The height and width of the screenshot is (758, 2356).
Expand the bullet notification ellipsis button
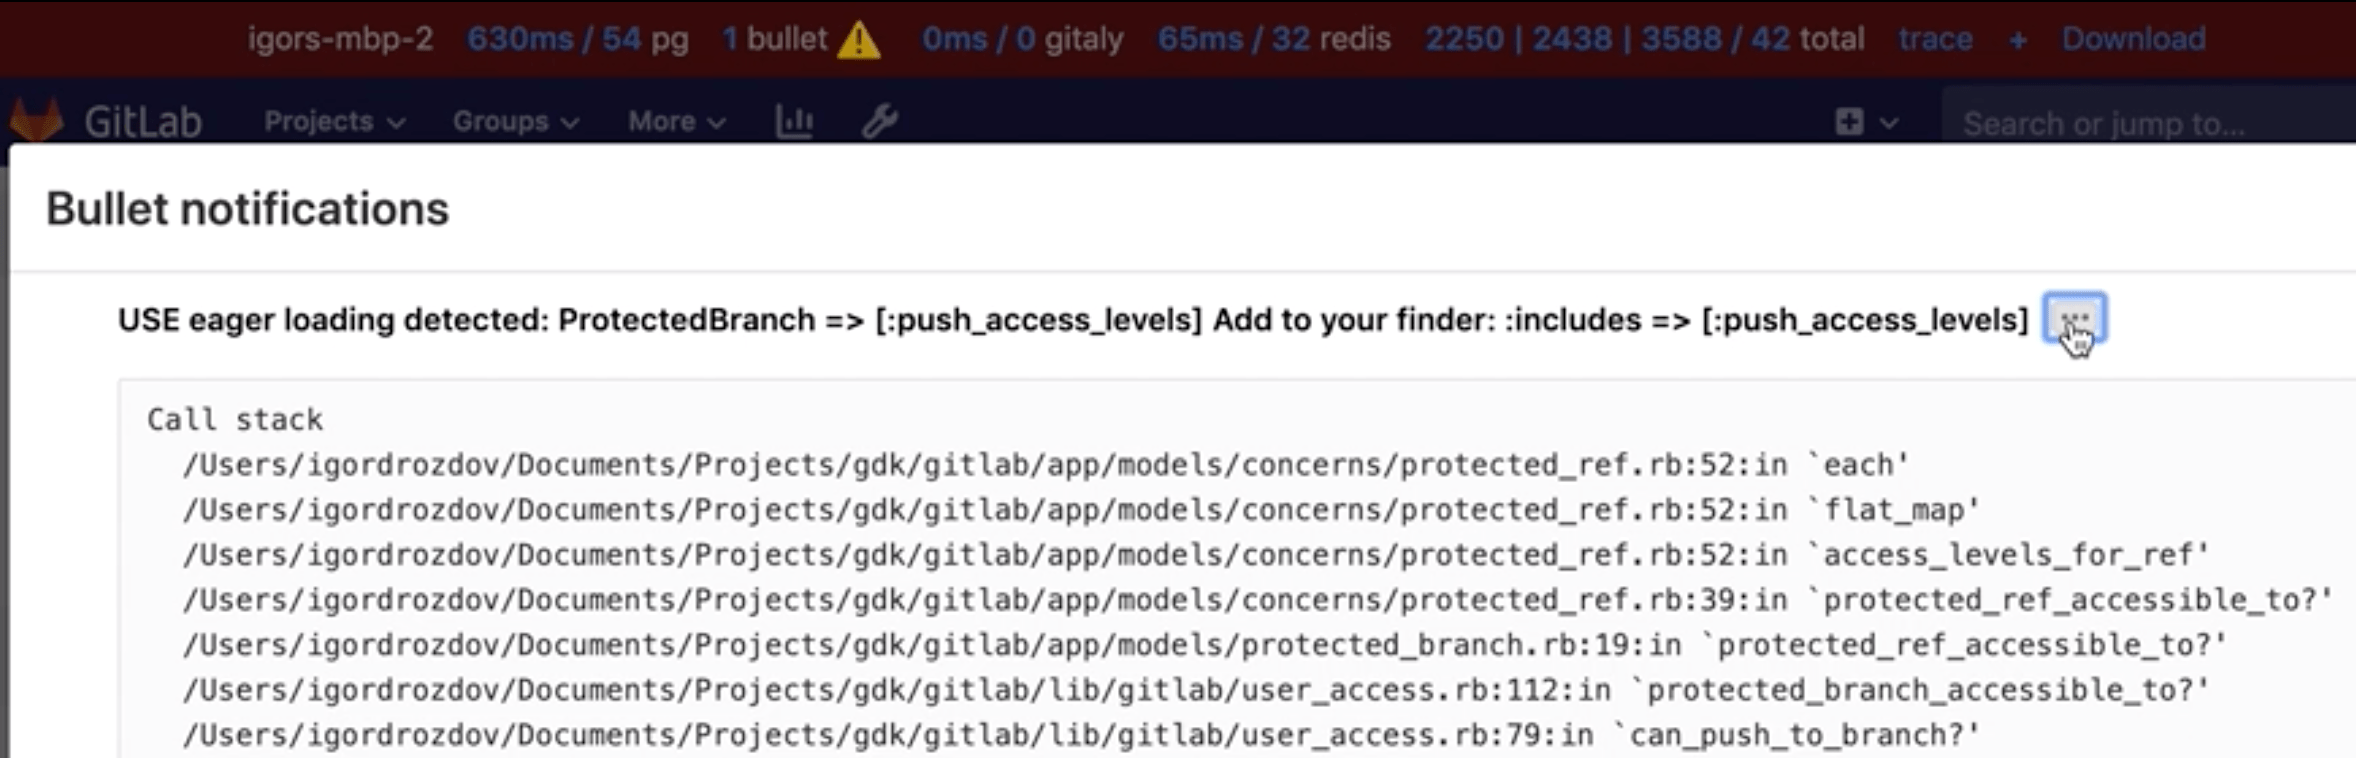click(2075, 319)
